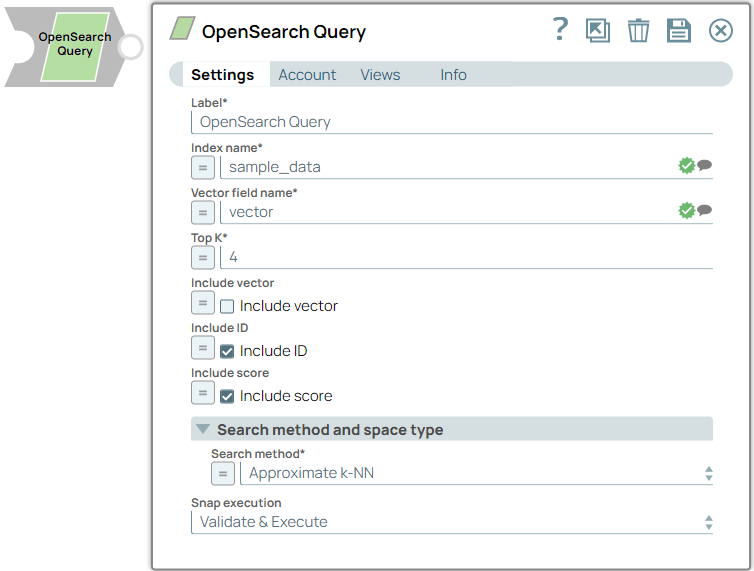Toggle expression button for Include vector
The image size is (754, 571).
[203, 303]
